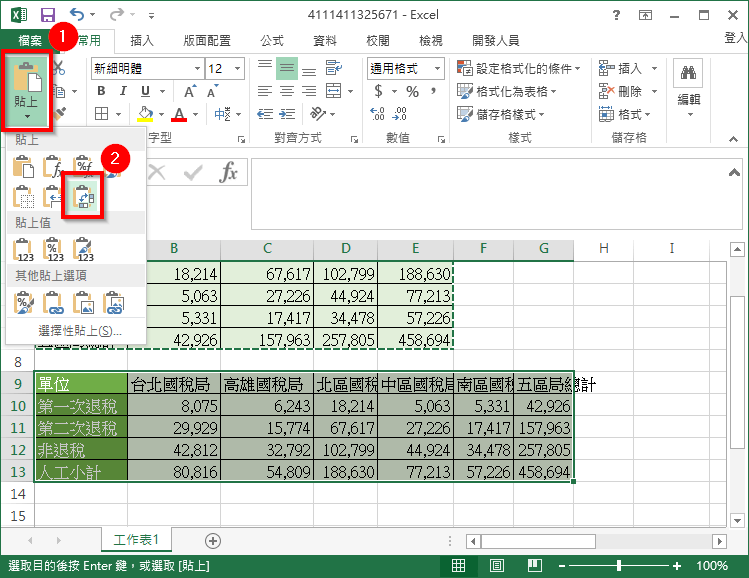The height and width of the screenshot is (578, 749).
Task: Open the Find binoculars editing icon
Action: click(x=688, y=73)
